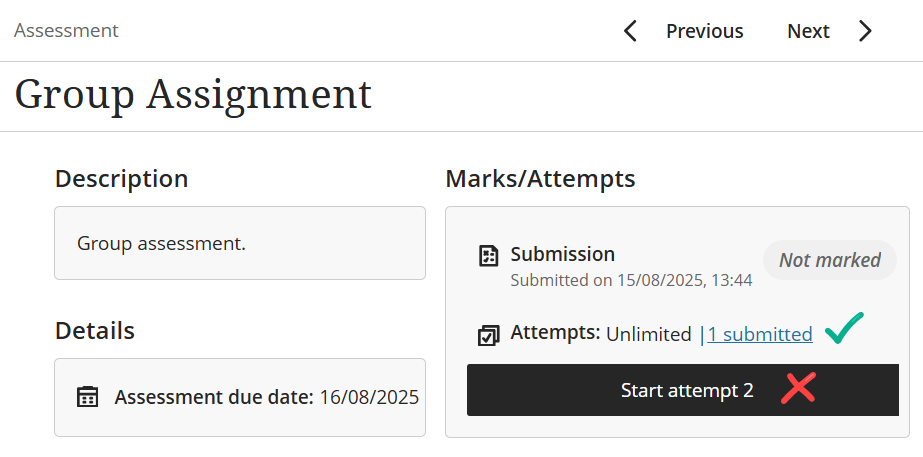Click the 'Submitted on 15/08/2025' timestamp
The image size is (923, 457).
[x=631, y=280]
